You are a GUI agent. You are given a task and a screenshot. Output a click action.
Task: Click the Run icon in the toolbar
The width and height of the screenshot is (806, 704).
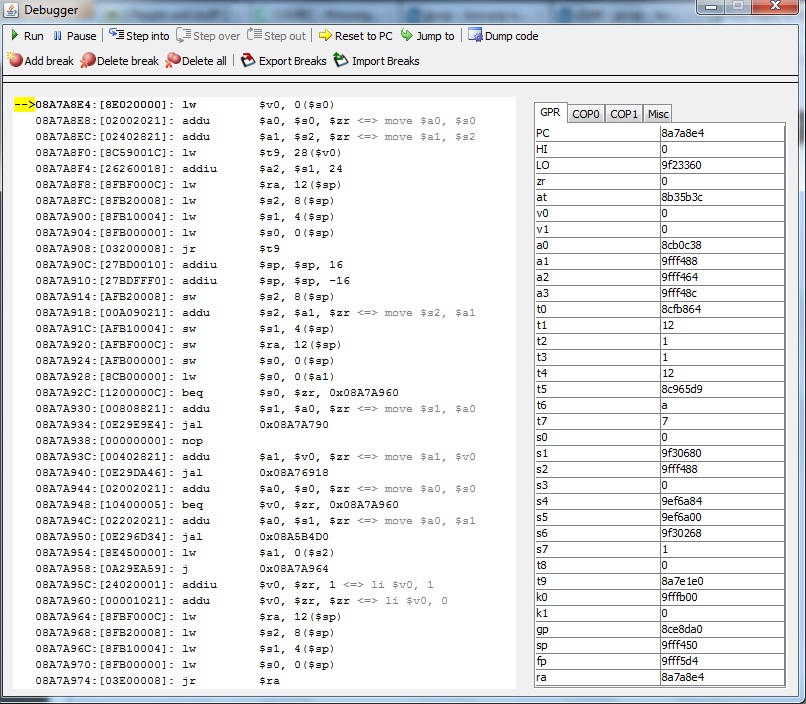[x=14, y=36]
